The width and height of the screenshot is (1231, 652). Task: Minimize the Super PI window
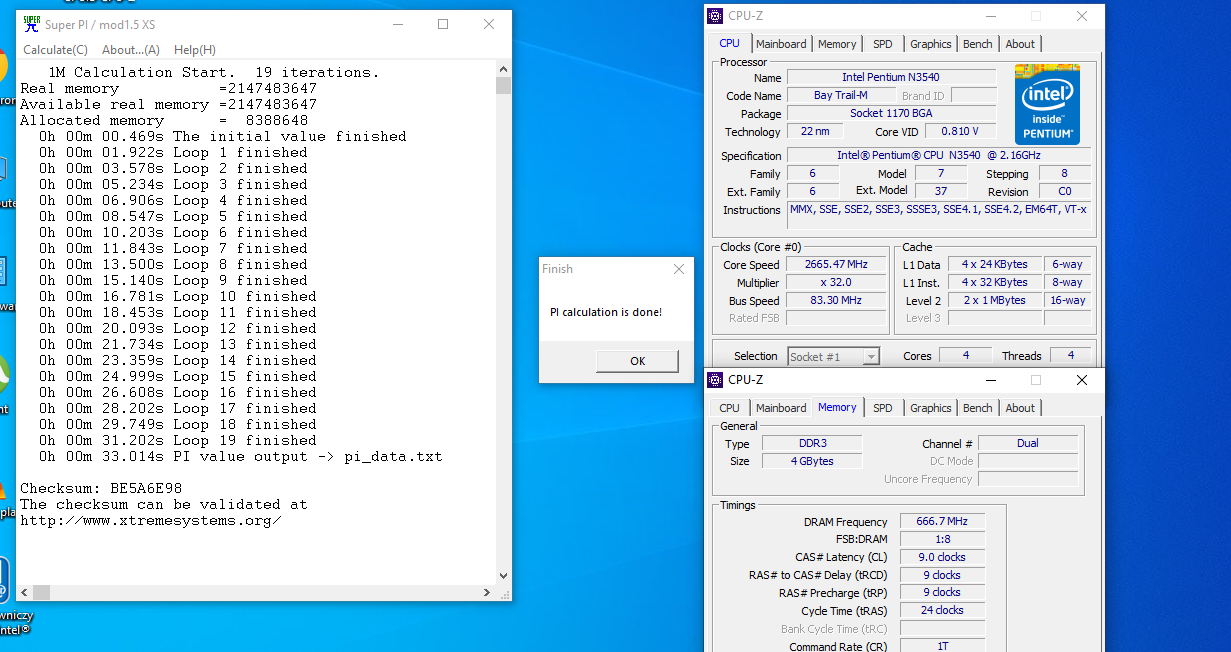point(397,24)
